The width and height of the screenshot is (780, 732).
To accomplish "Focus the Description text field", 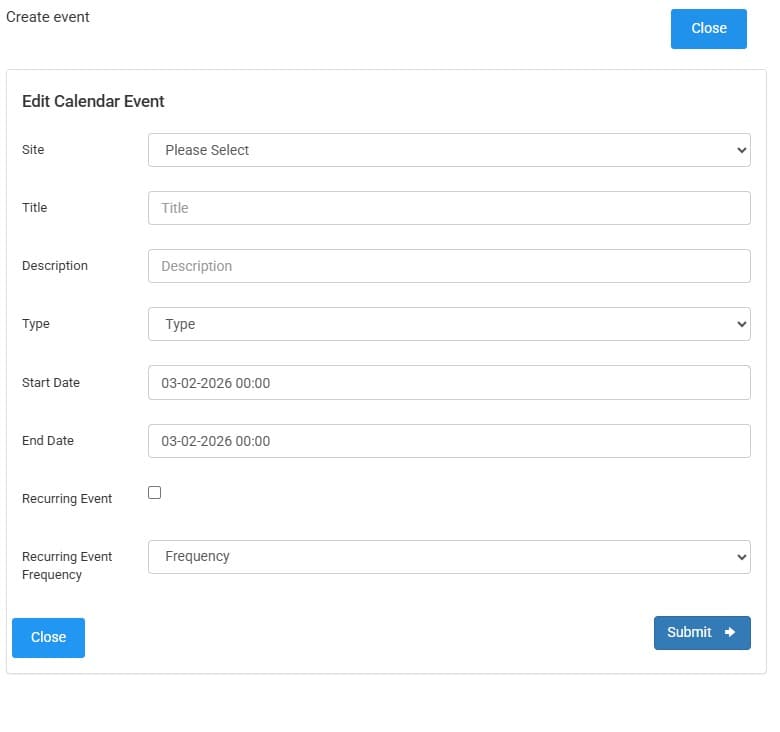I will pyautogui.click(x=449, y=266).
